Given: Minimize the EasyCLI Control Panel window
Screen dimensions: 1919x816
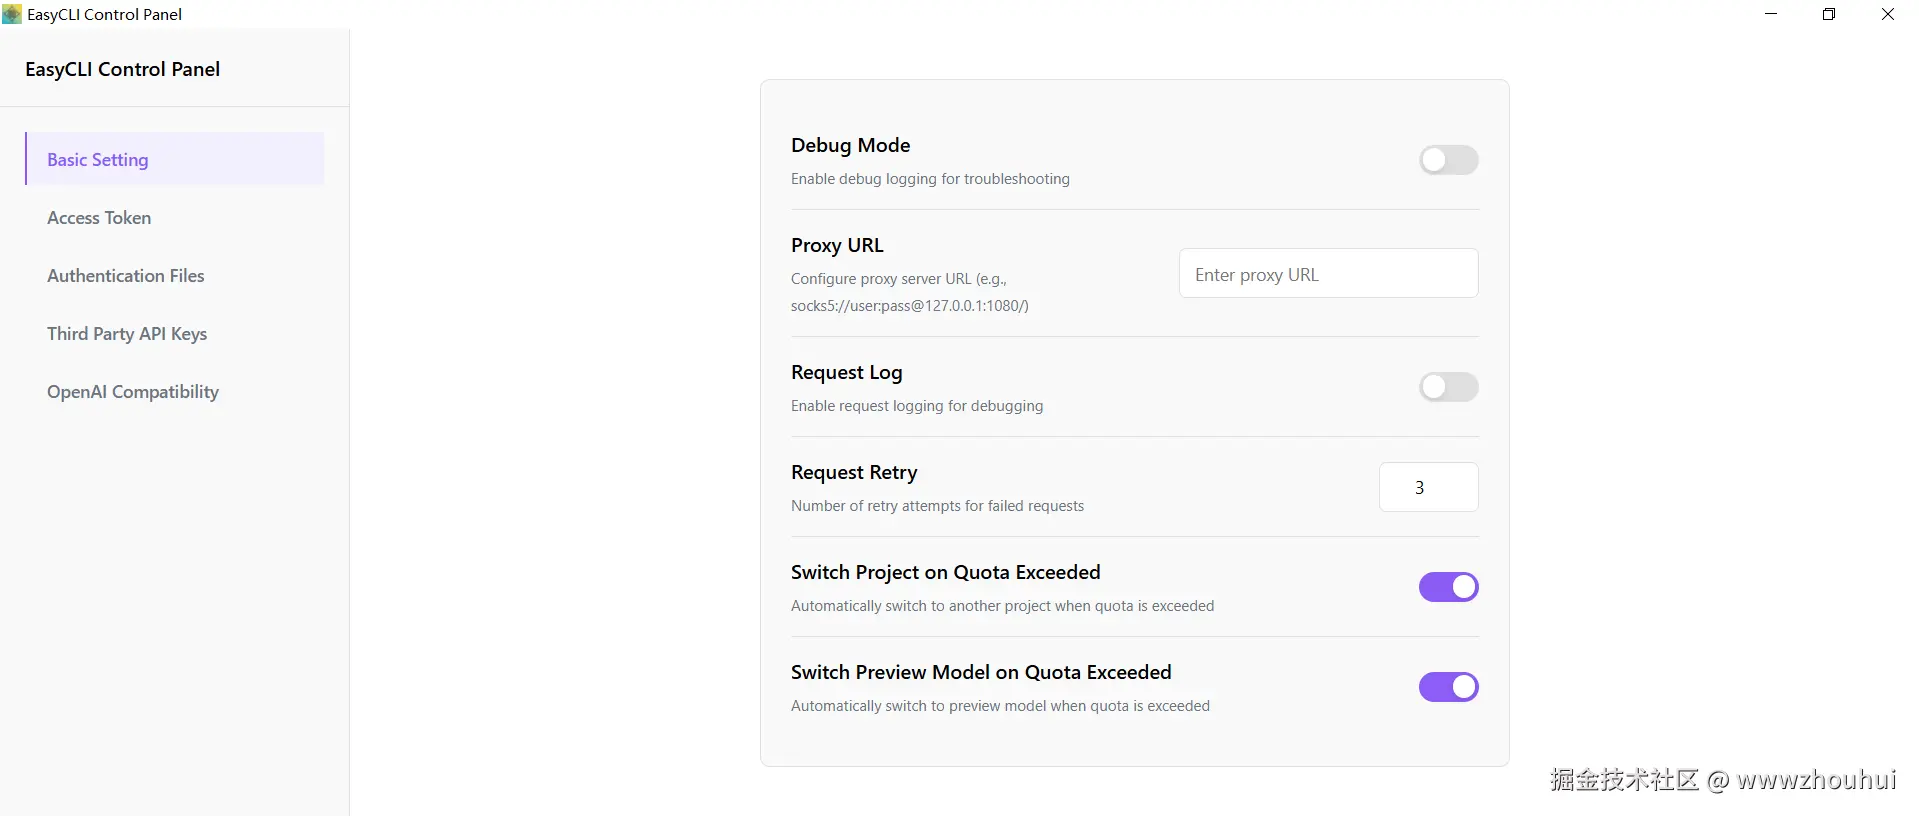Looking at the screenshot, I should point(1771,14).
